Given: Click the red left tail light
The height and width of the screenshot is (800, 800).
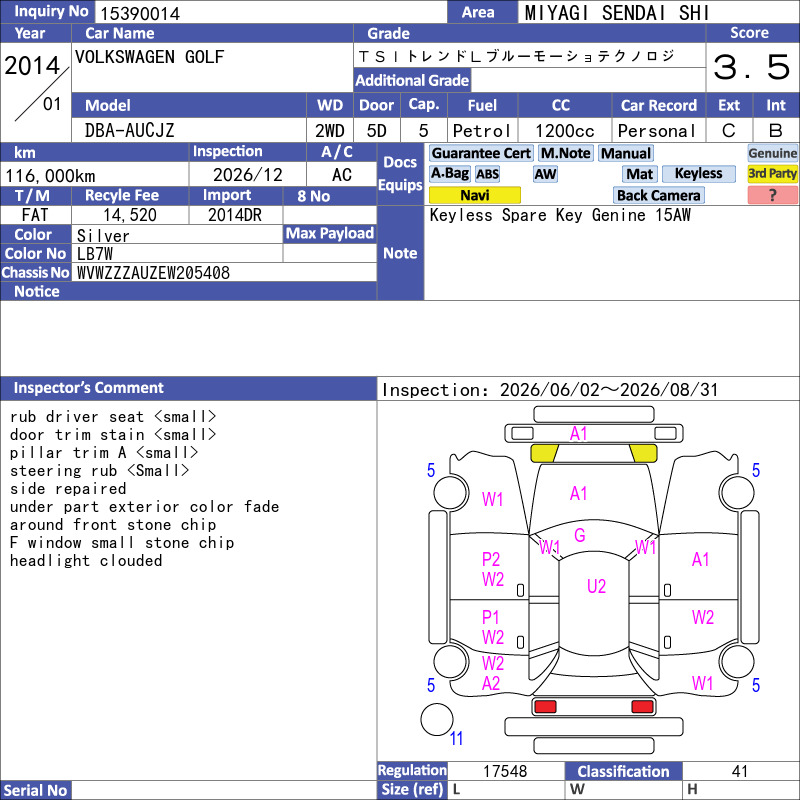Looking at the screenshot, I should tap(545, 707).
